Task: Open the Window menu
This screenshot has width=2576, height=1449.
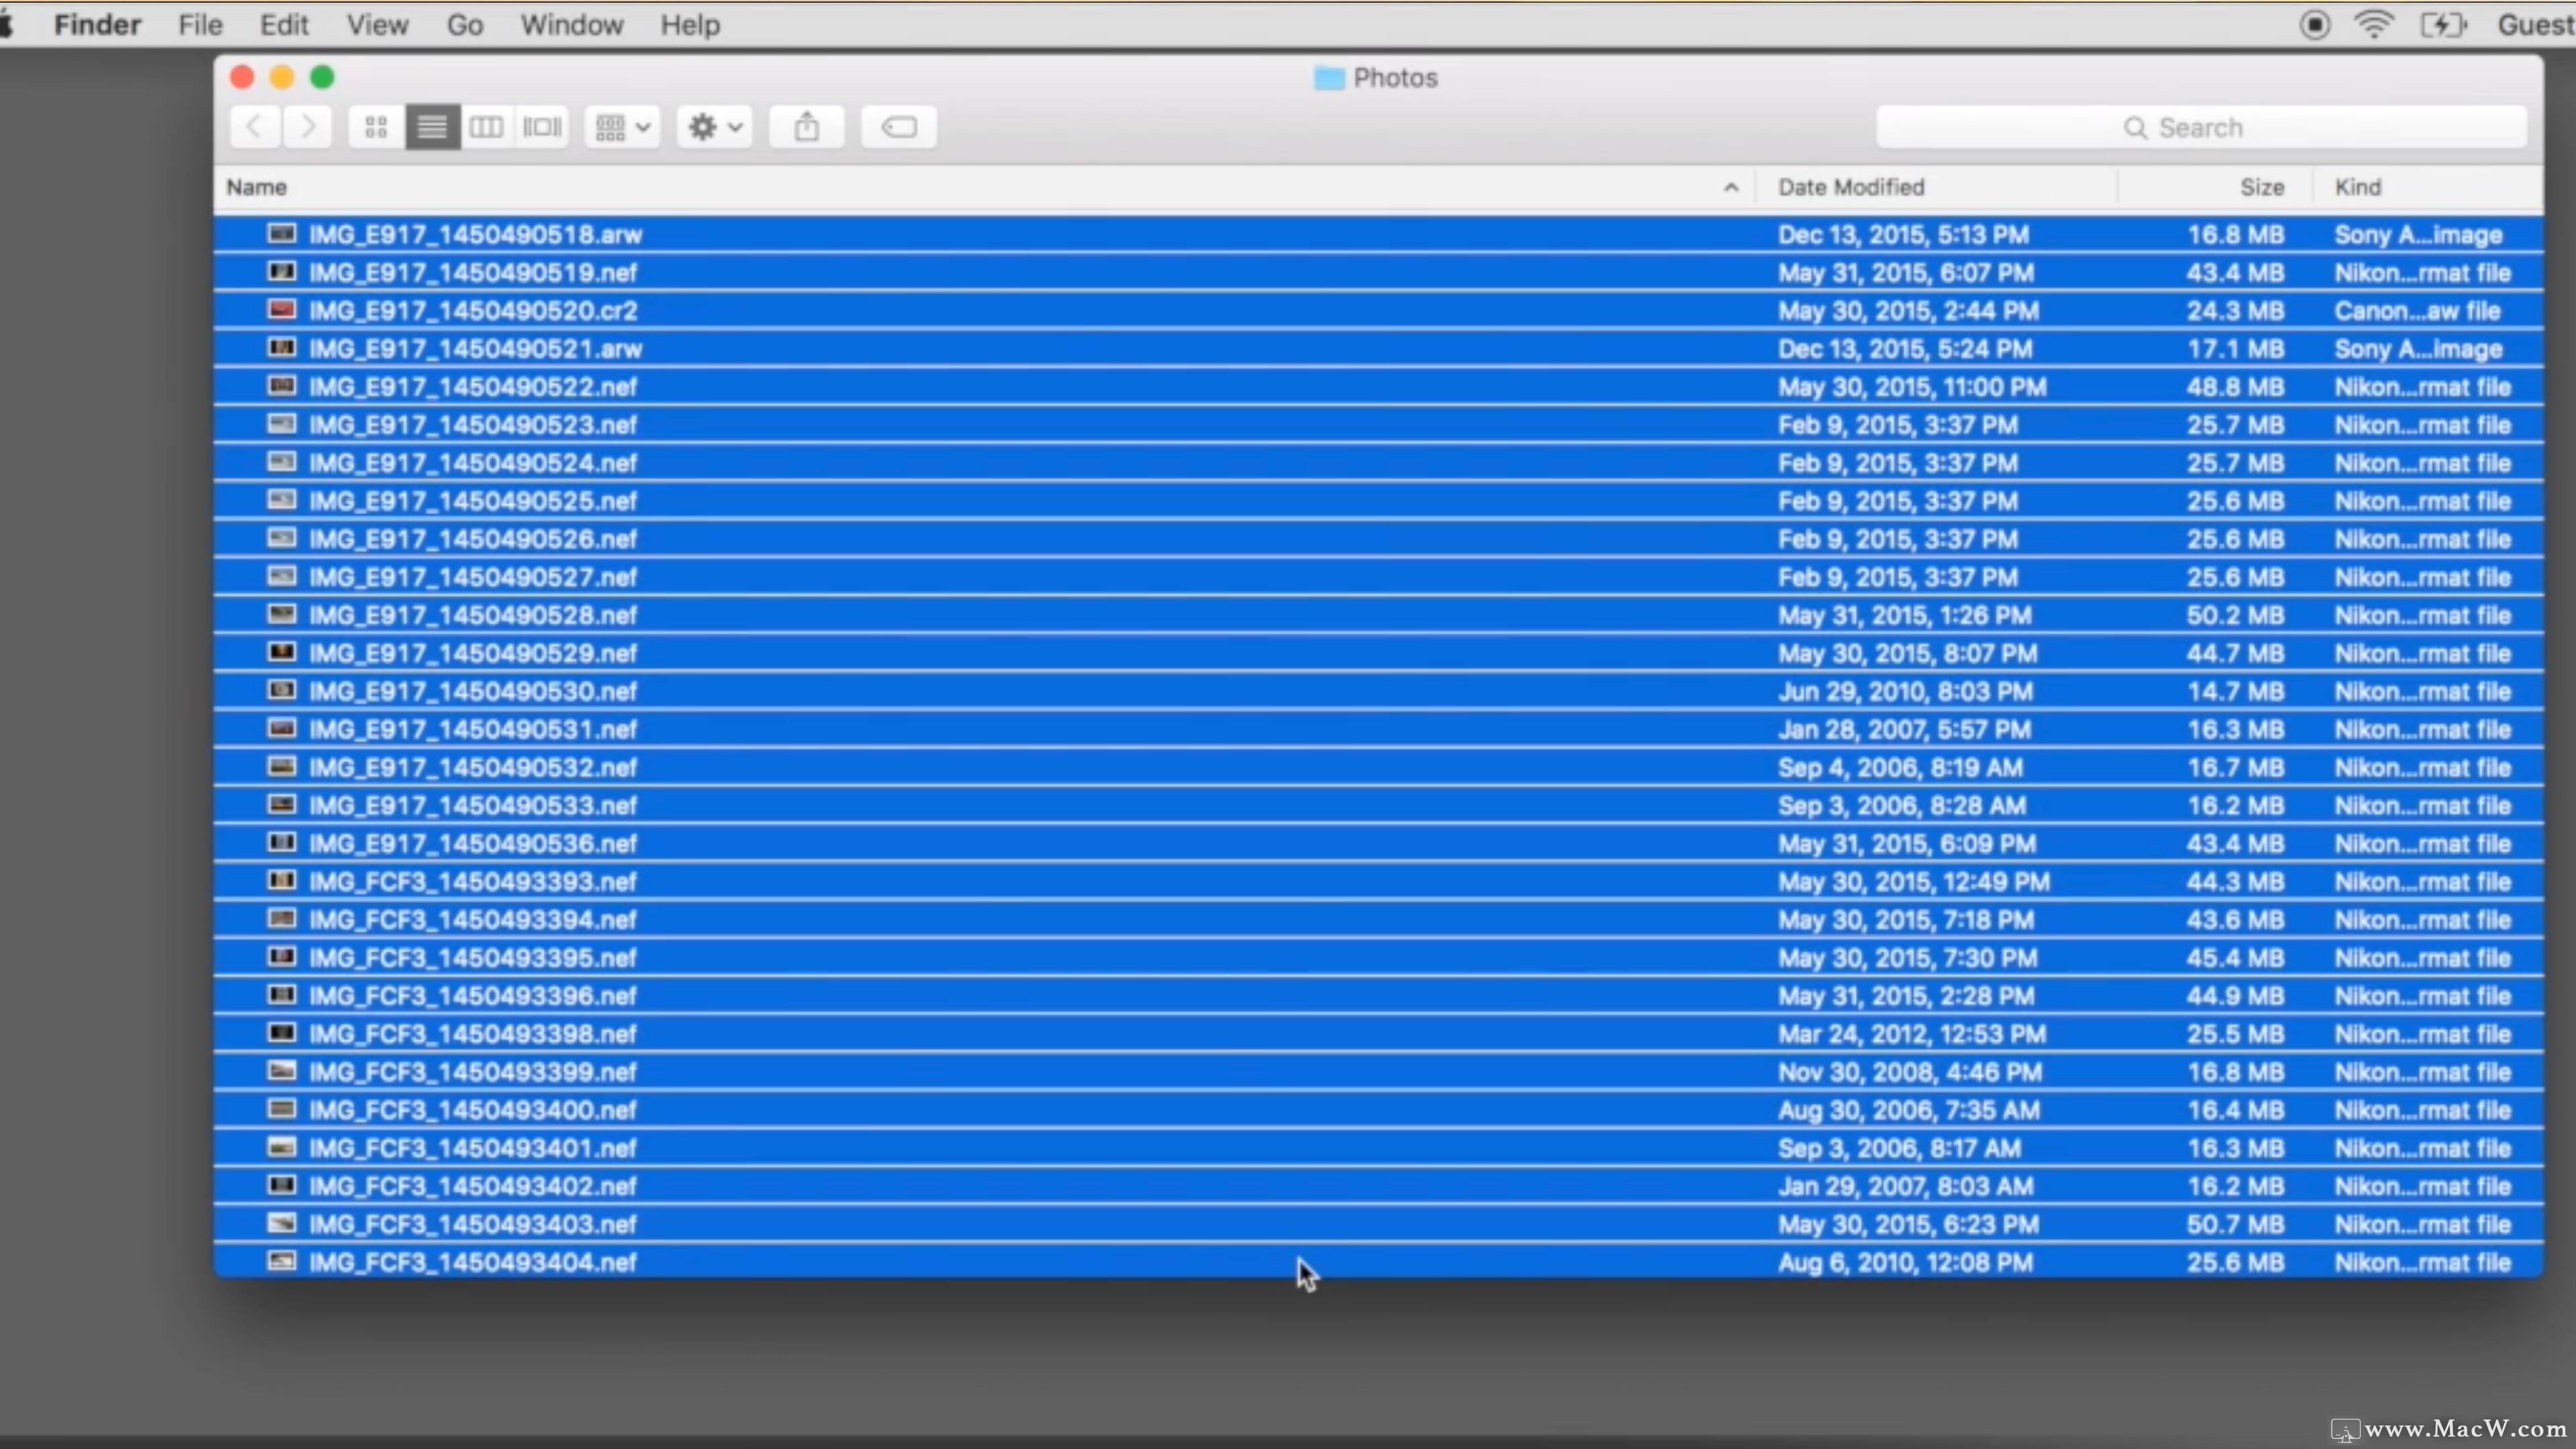Action: (x=571, y=24)
